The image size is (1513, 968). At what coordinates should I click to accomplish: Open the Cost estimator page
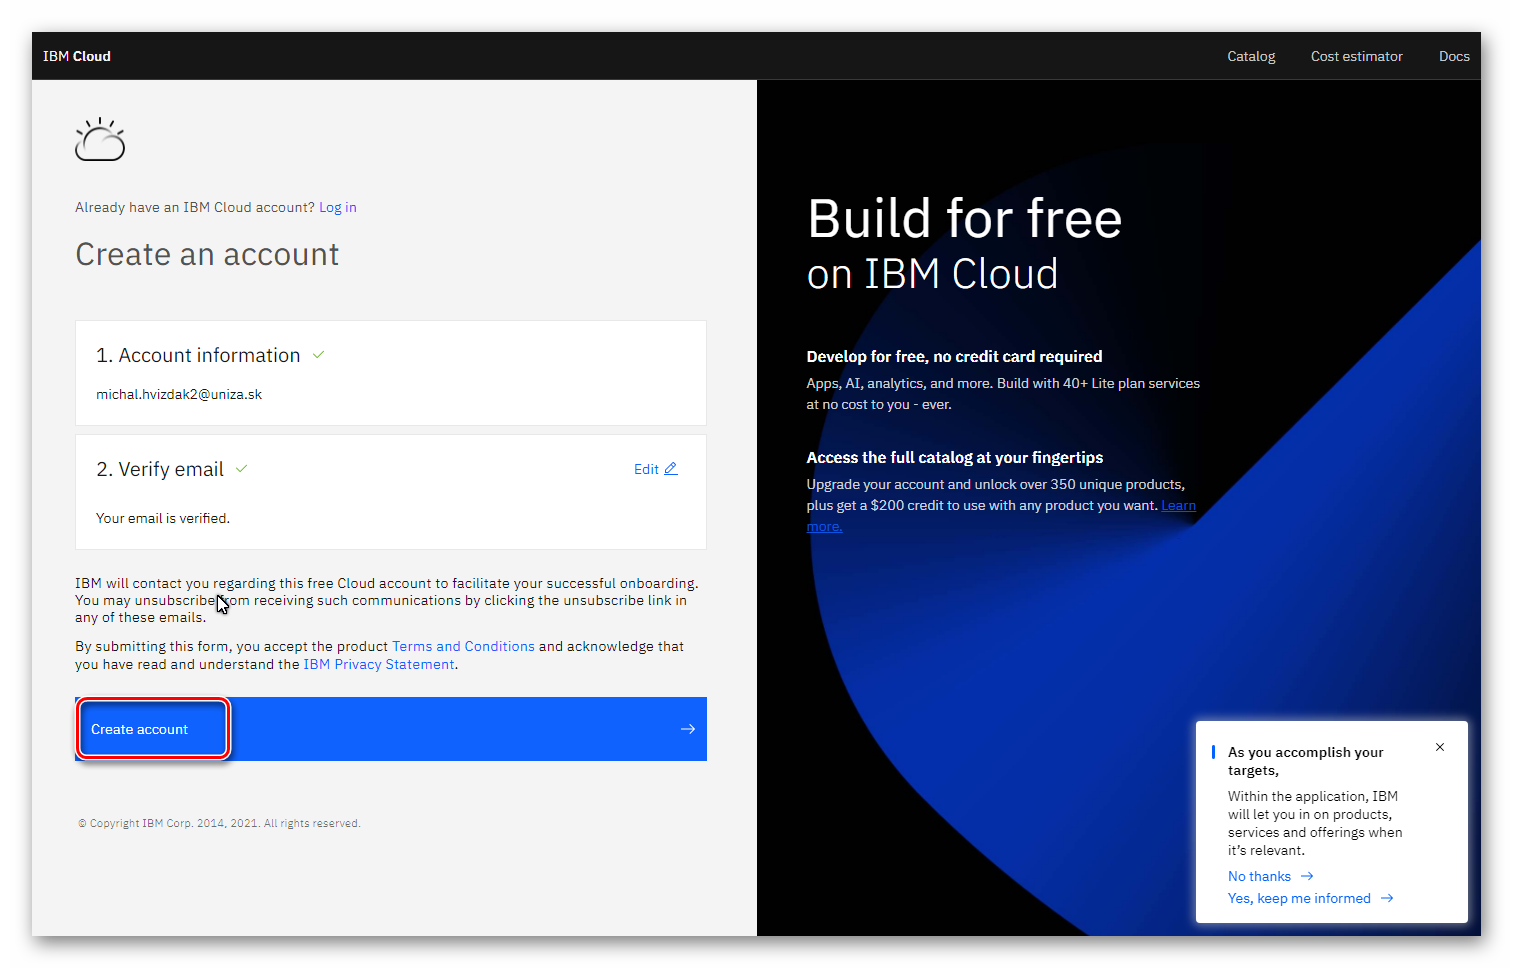(x=1356, y=56)
